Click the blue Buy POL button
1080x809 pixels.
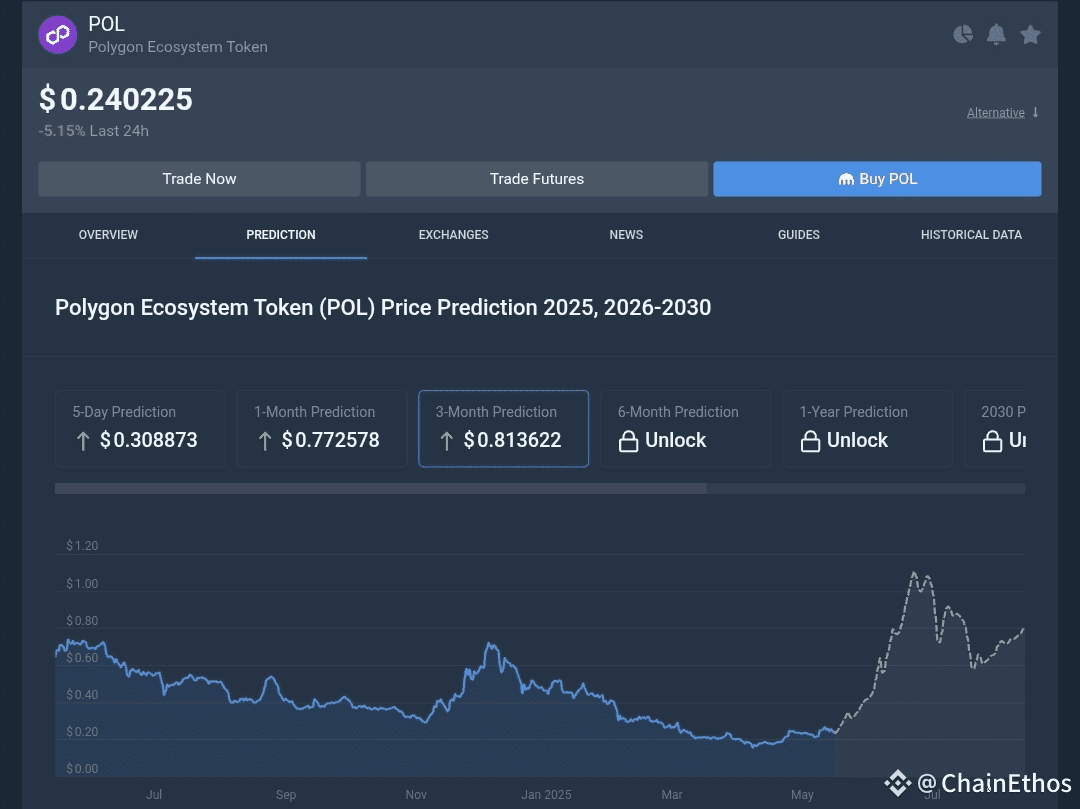pyautogui.click(x=877, y=179)
